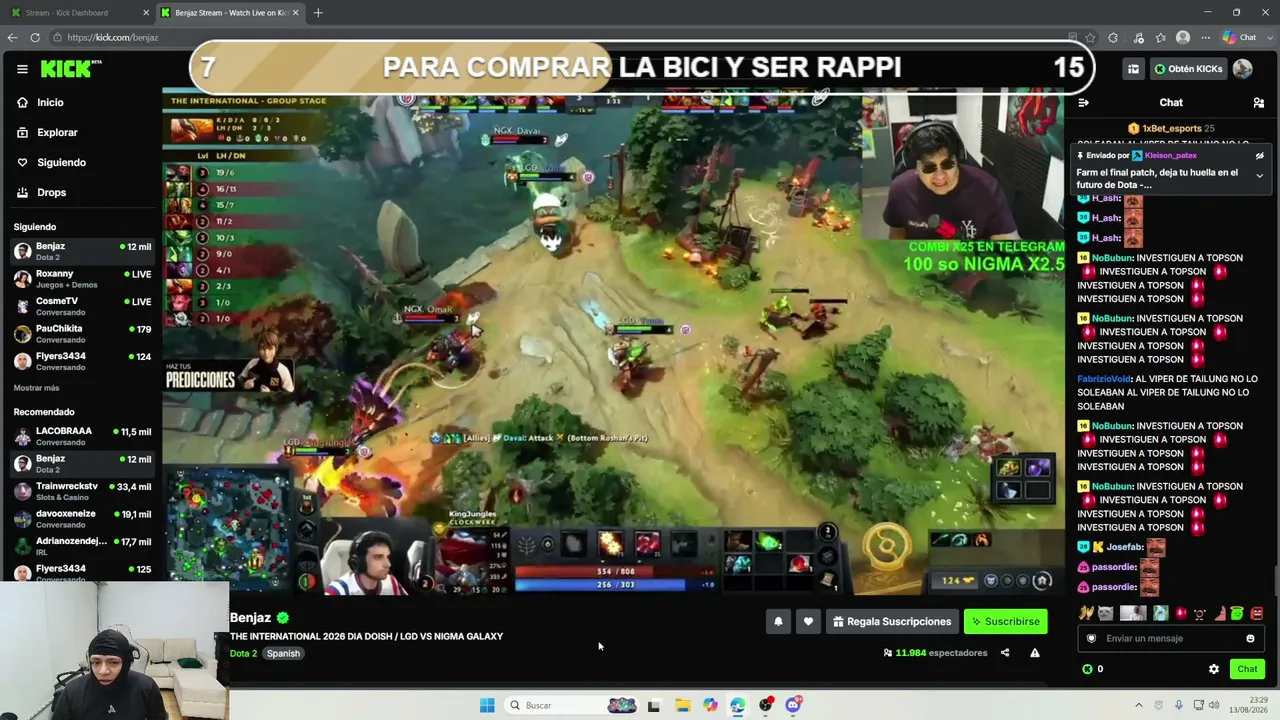This screenshot has width=1280, height=720.
Task: Click the Haz tus Predicciones overlay
Action: [229, 364]
